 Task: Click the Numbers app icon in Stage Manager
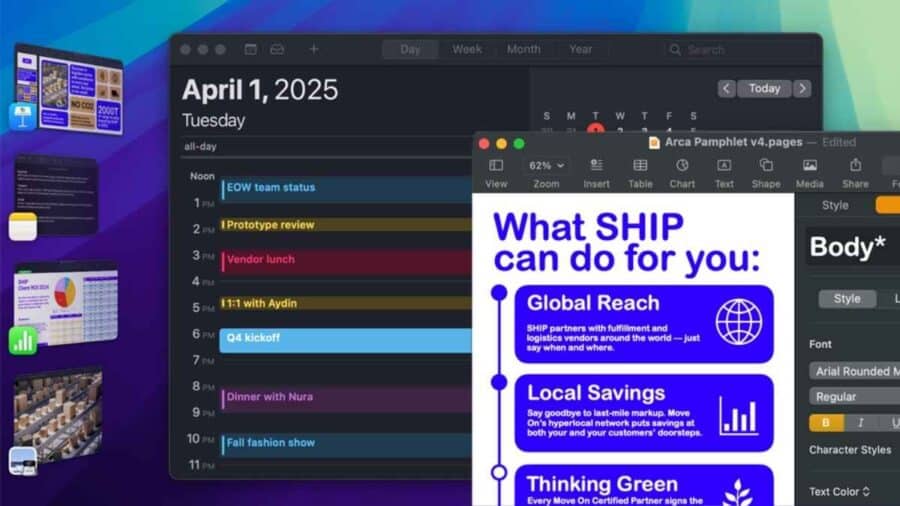click(x=23, y=341)
